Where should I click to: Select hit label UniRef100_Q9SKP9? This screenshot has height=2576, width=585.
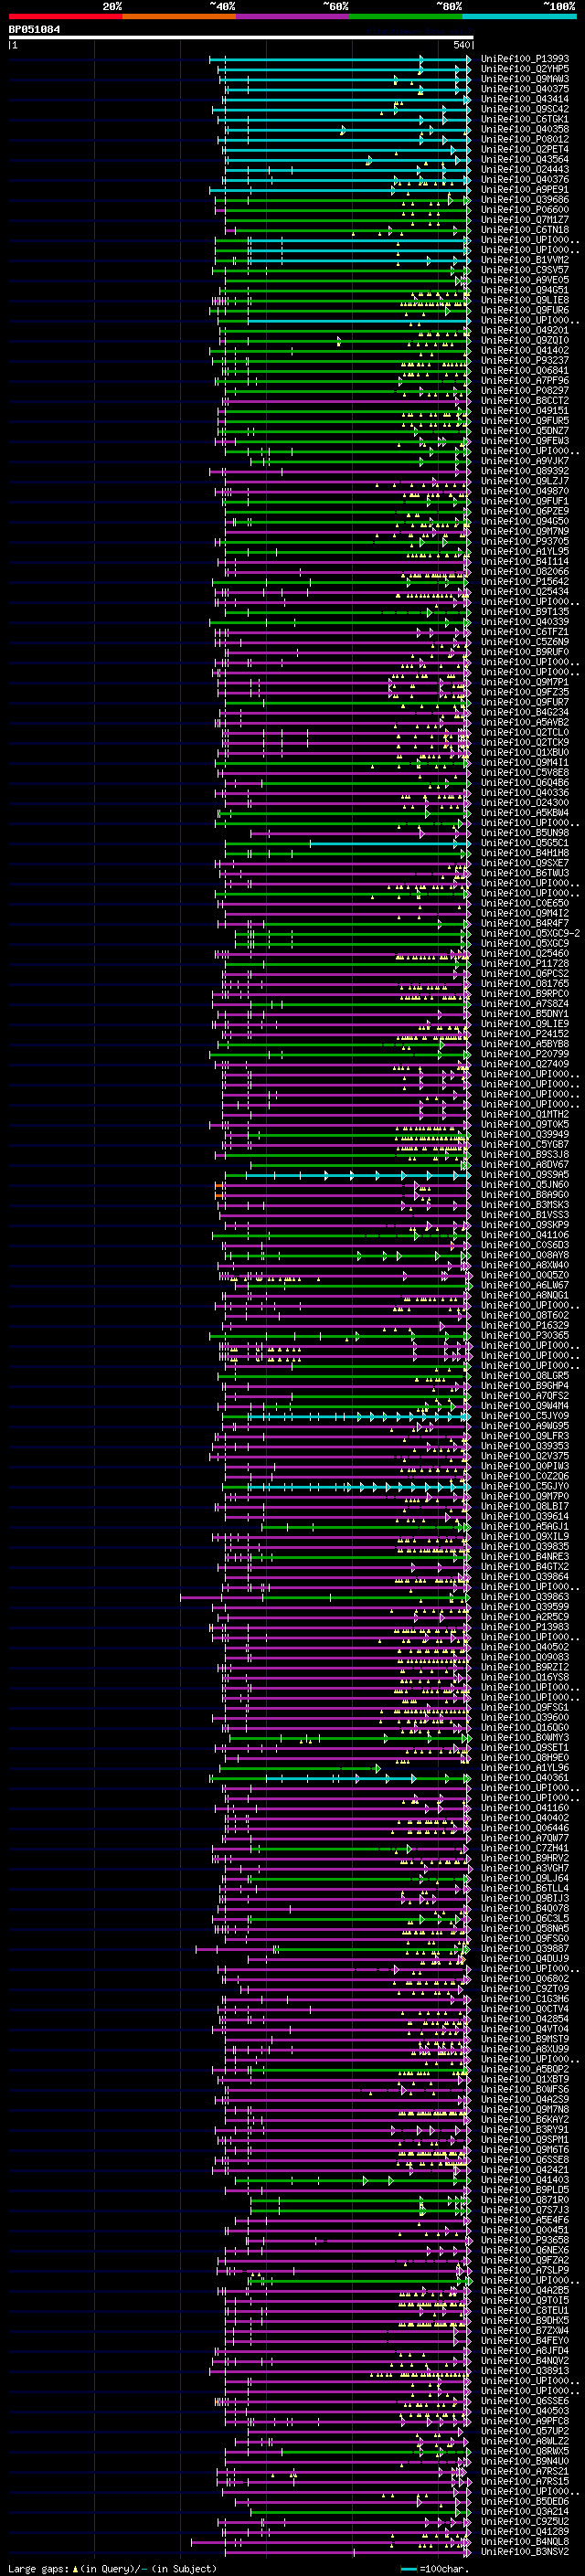click(x=525, y=1225)
